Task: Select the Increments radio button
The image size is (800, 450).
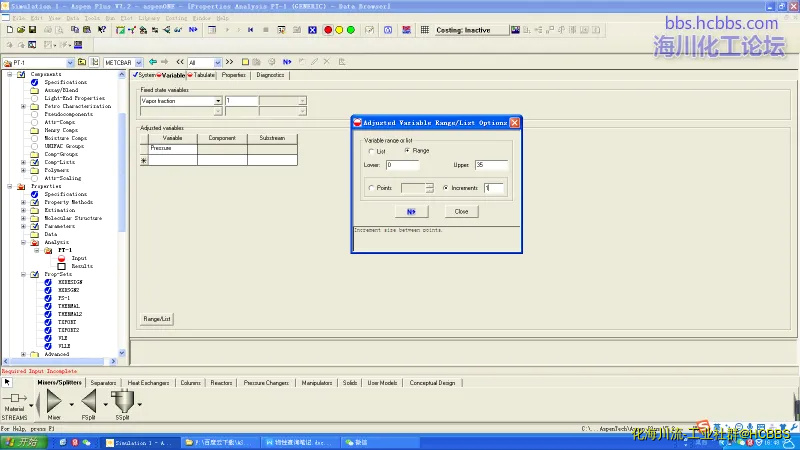Action: 446,188
